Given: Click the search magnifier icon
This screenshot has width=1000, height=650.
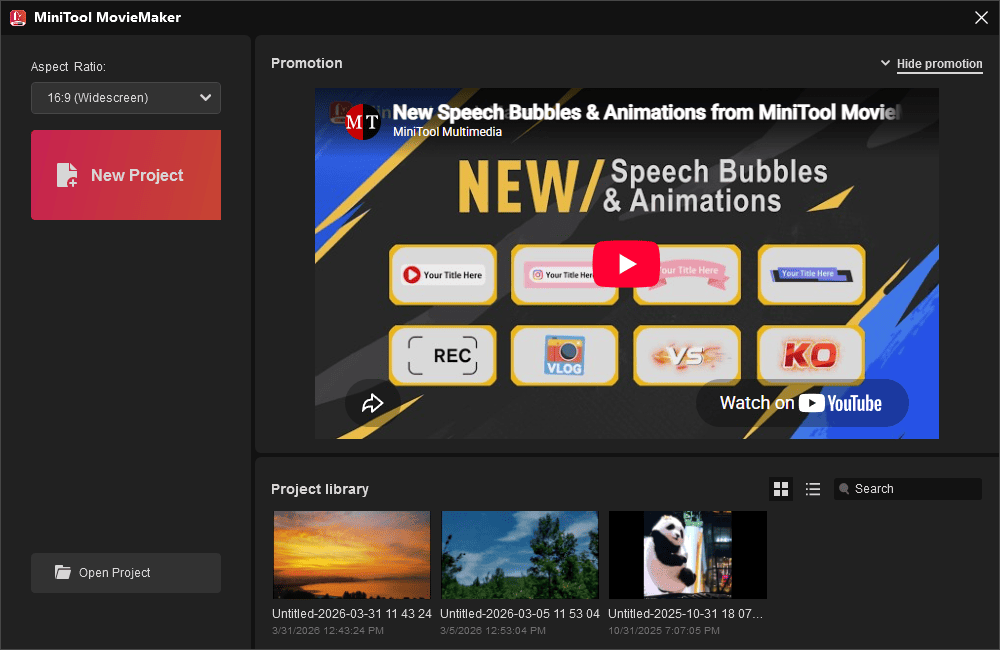Looking at the screenshot, I should click(844, 489).
